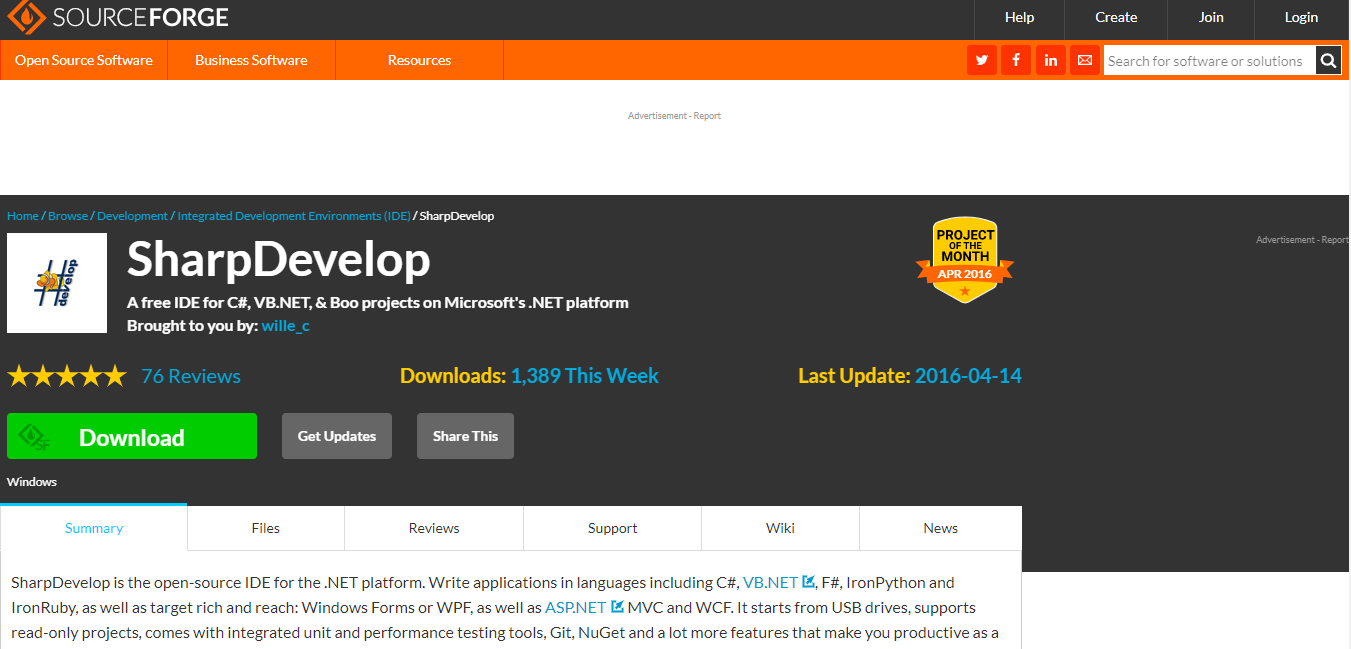Click the green Download button

132,436
